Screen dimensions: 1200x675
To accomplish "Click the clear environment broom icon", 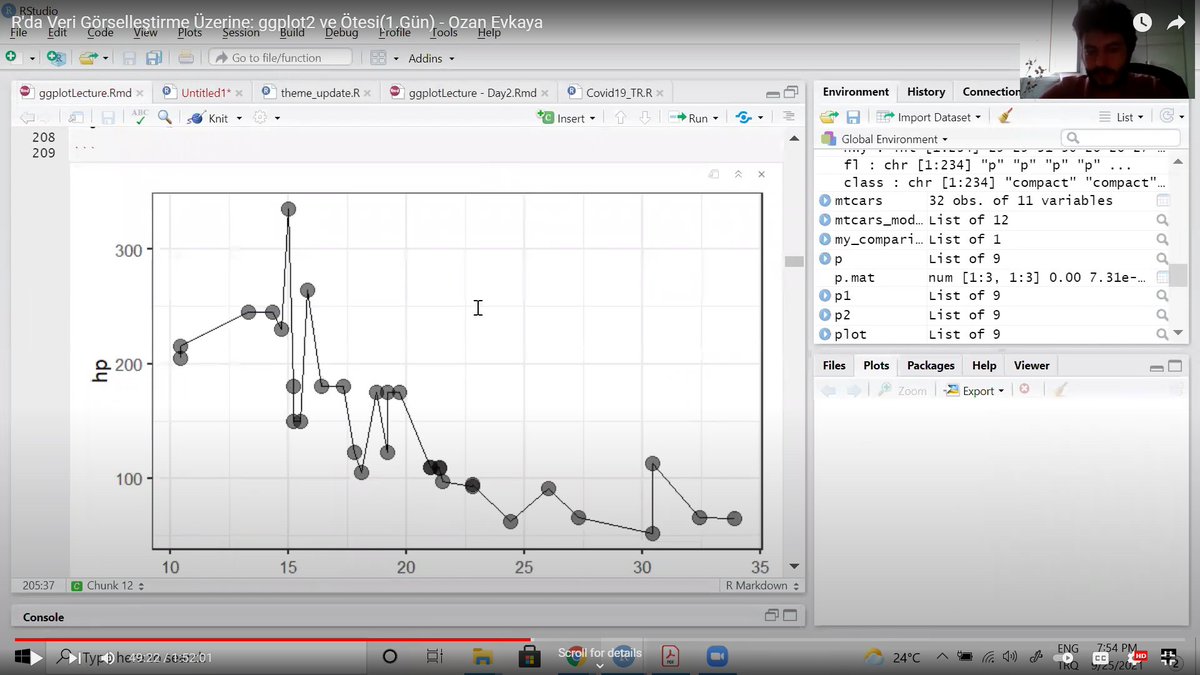I will point(1006,117).
